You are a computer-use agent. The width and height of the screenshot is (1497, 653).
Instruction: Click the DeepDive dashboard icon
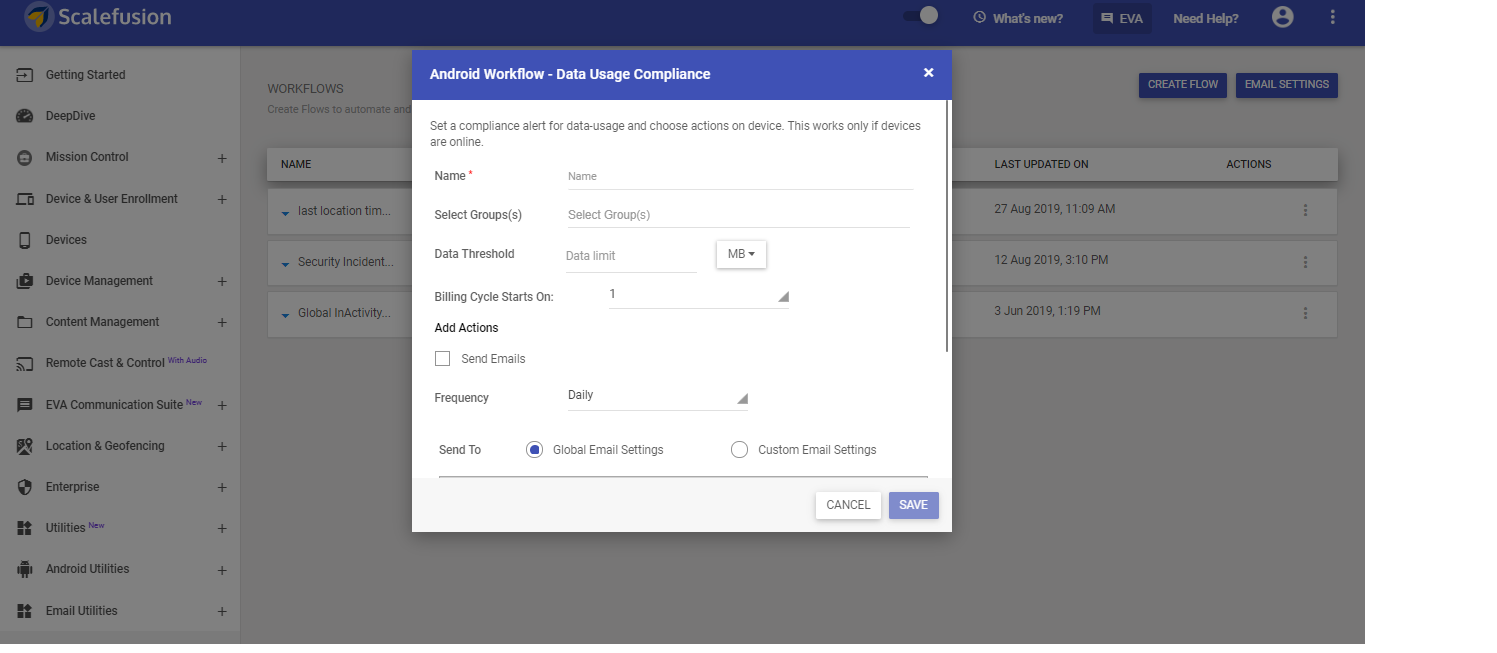coord(25,116)
